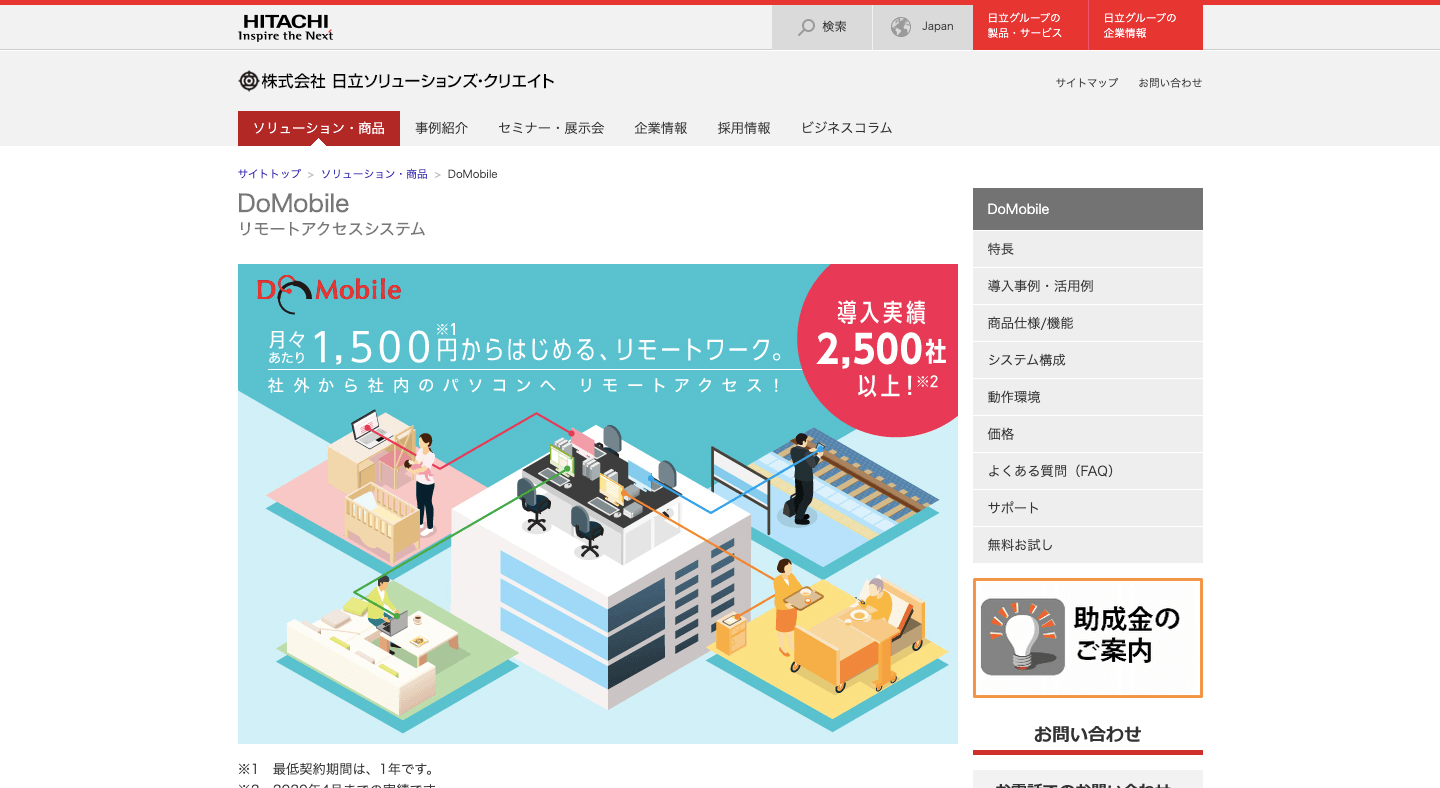Screen dimensions: 1440x788
Task: Open システム構成 in the sidebar
Action: coord(1088,360)
